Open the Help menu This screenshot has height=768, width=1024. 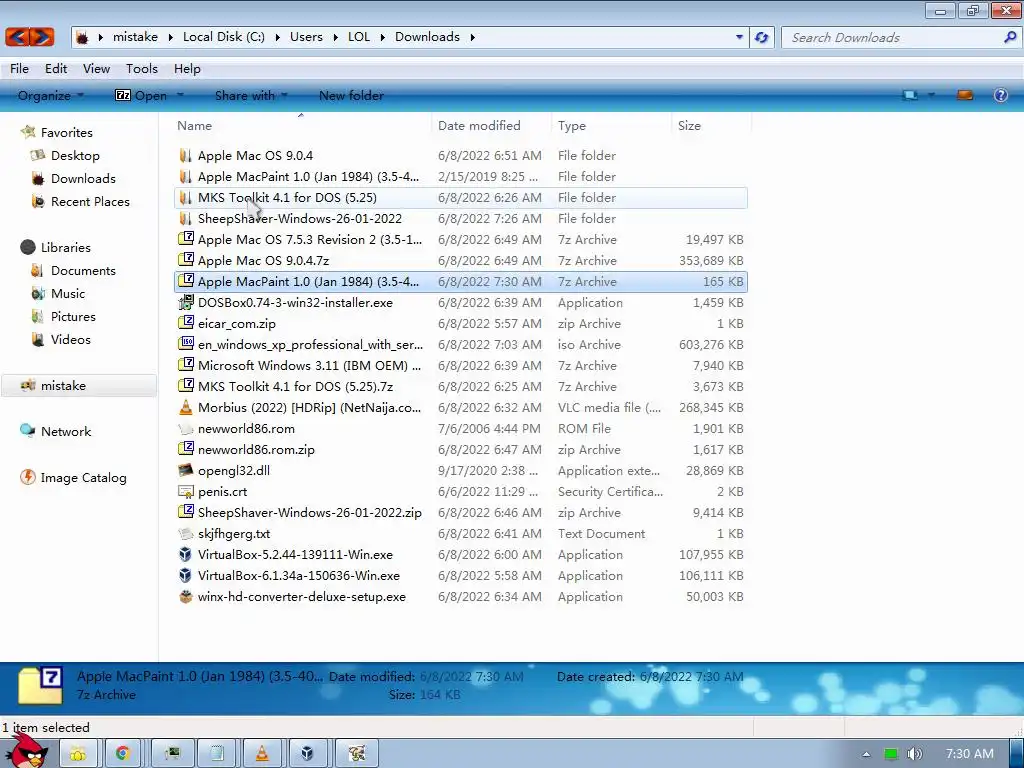click(x=187, y=69)
